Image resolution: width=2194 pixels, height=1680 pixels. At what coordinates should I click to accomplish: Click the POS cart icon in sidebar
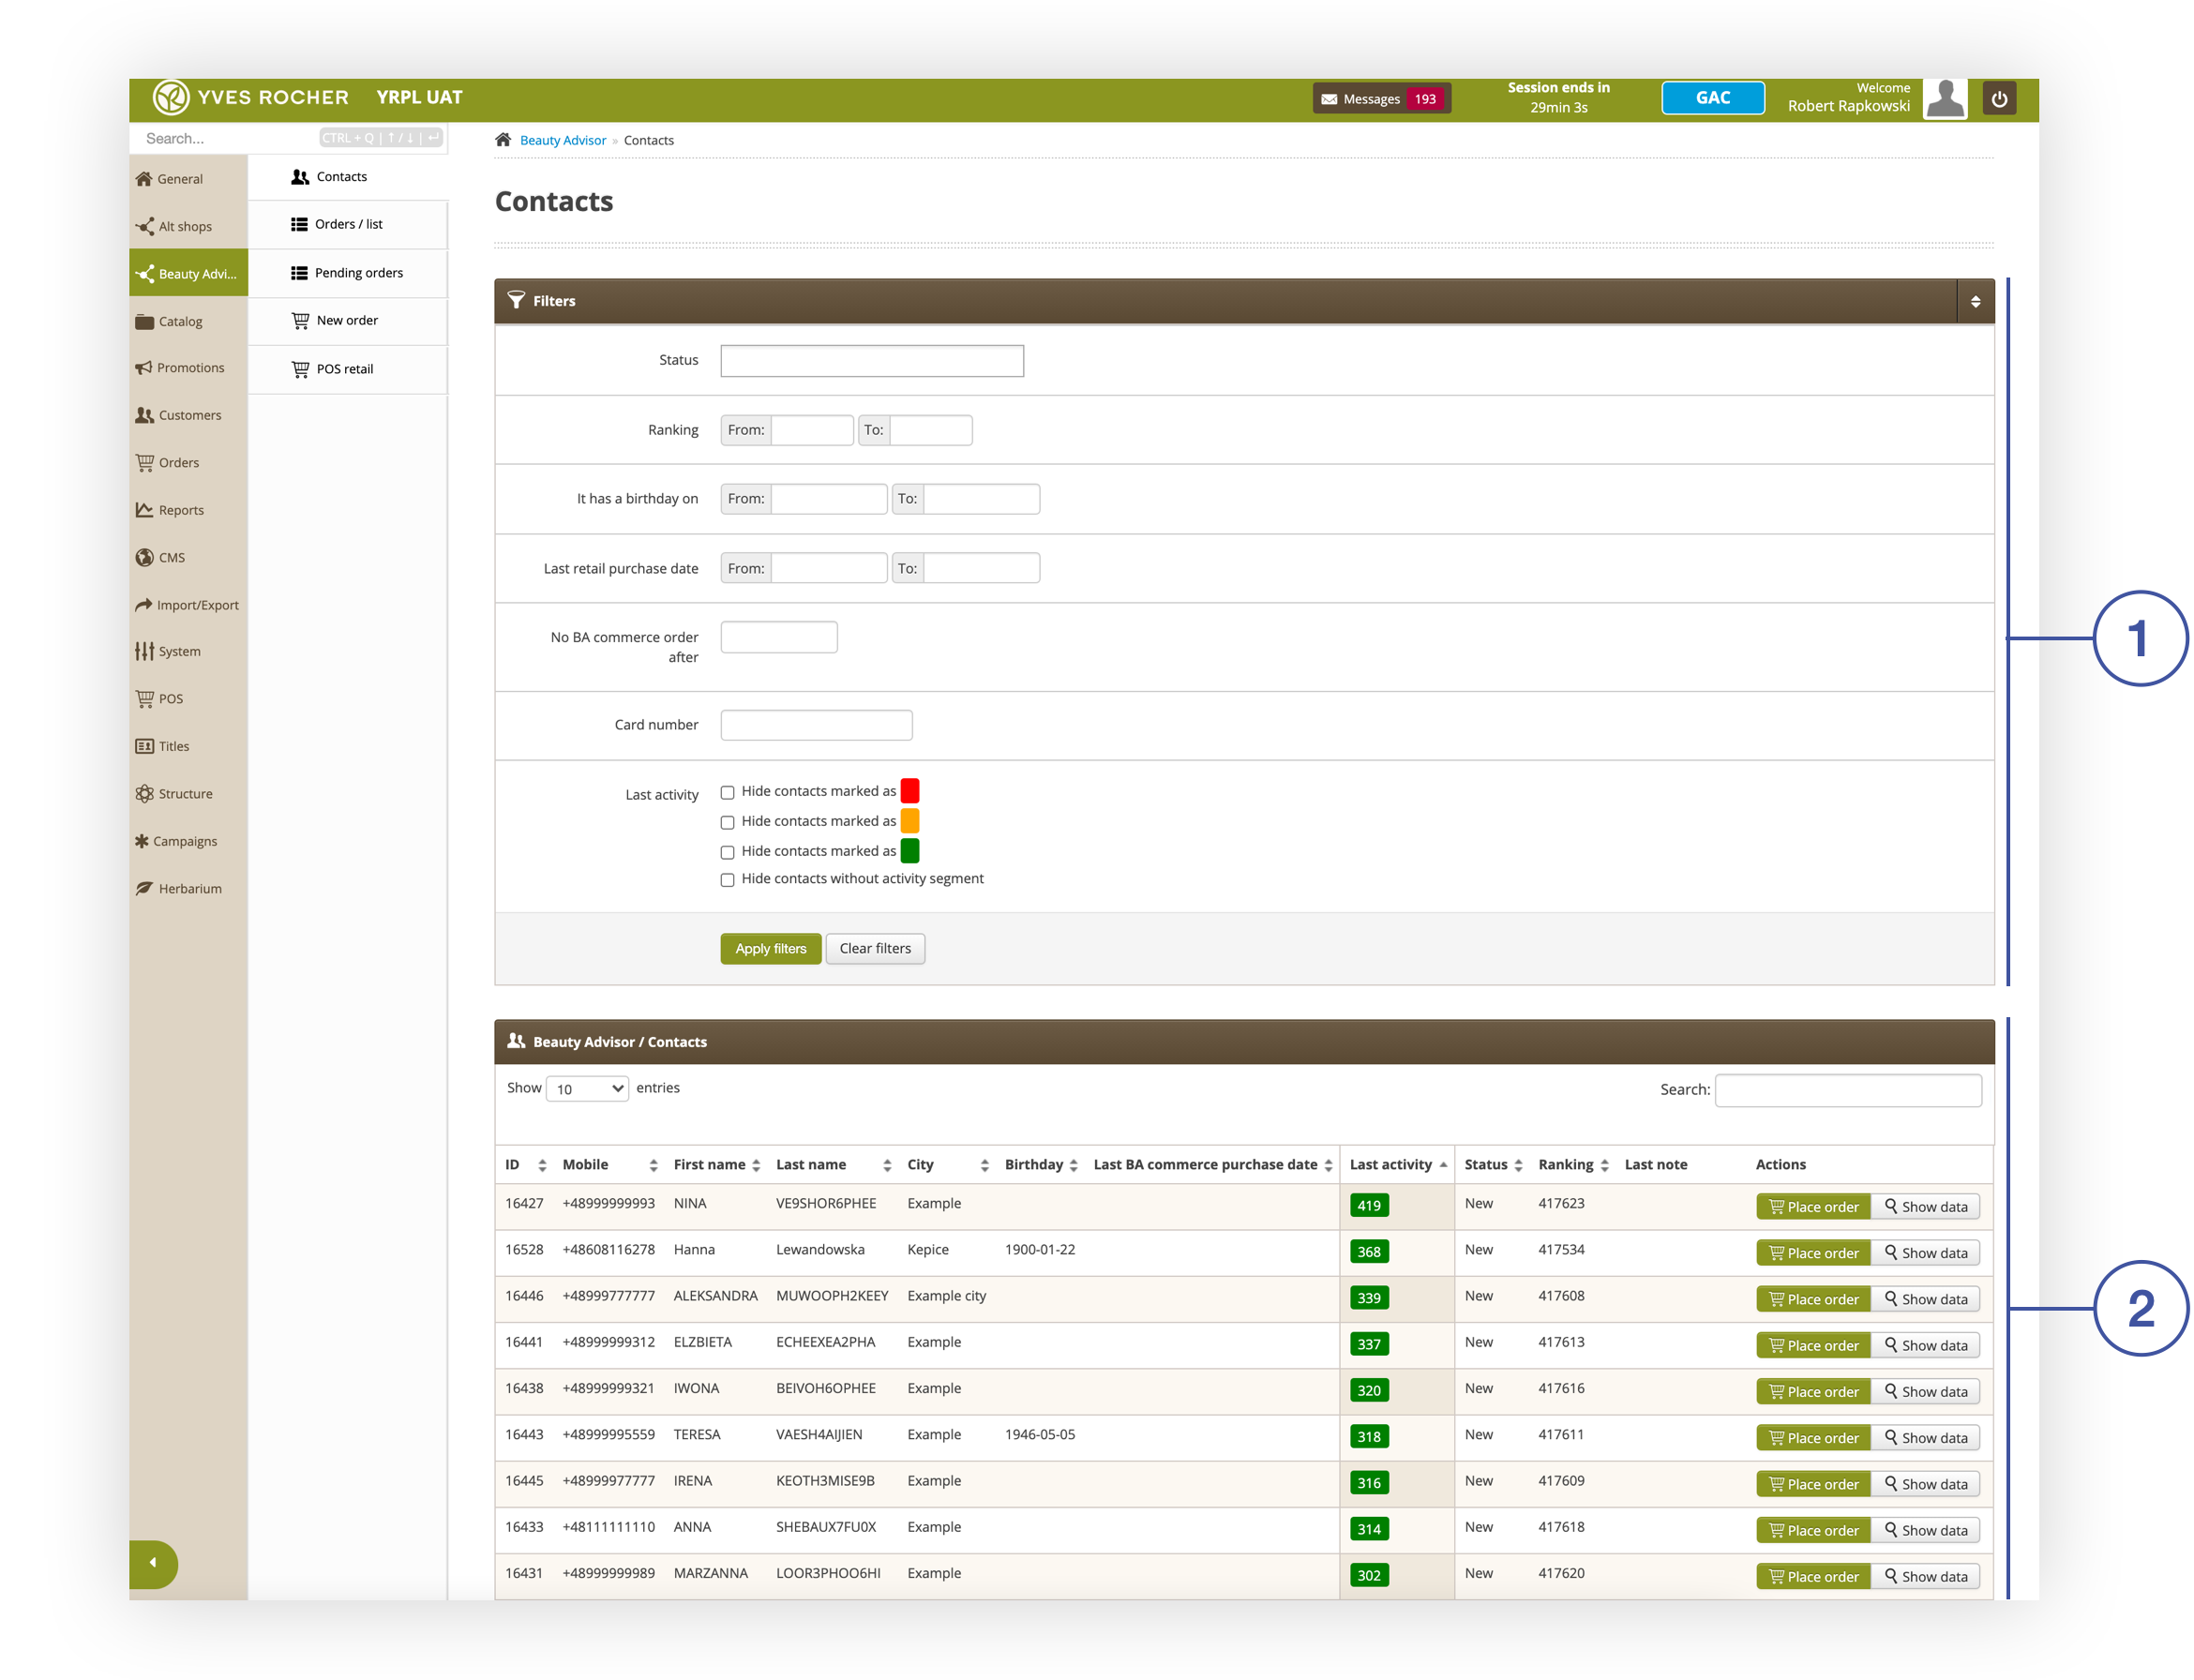(145, 698)
